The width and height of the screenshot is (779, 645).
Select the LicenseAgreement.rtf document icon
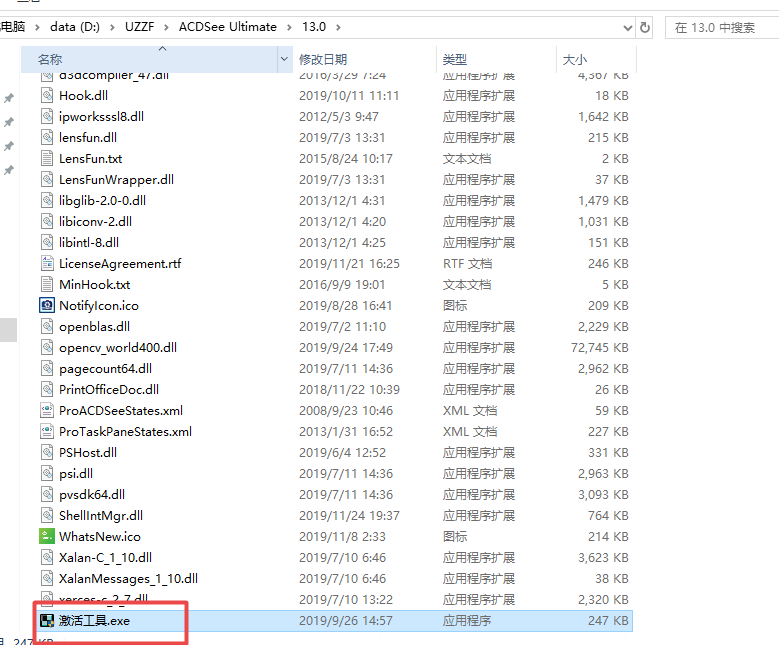tap(47, 264)
